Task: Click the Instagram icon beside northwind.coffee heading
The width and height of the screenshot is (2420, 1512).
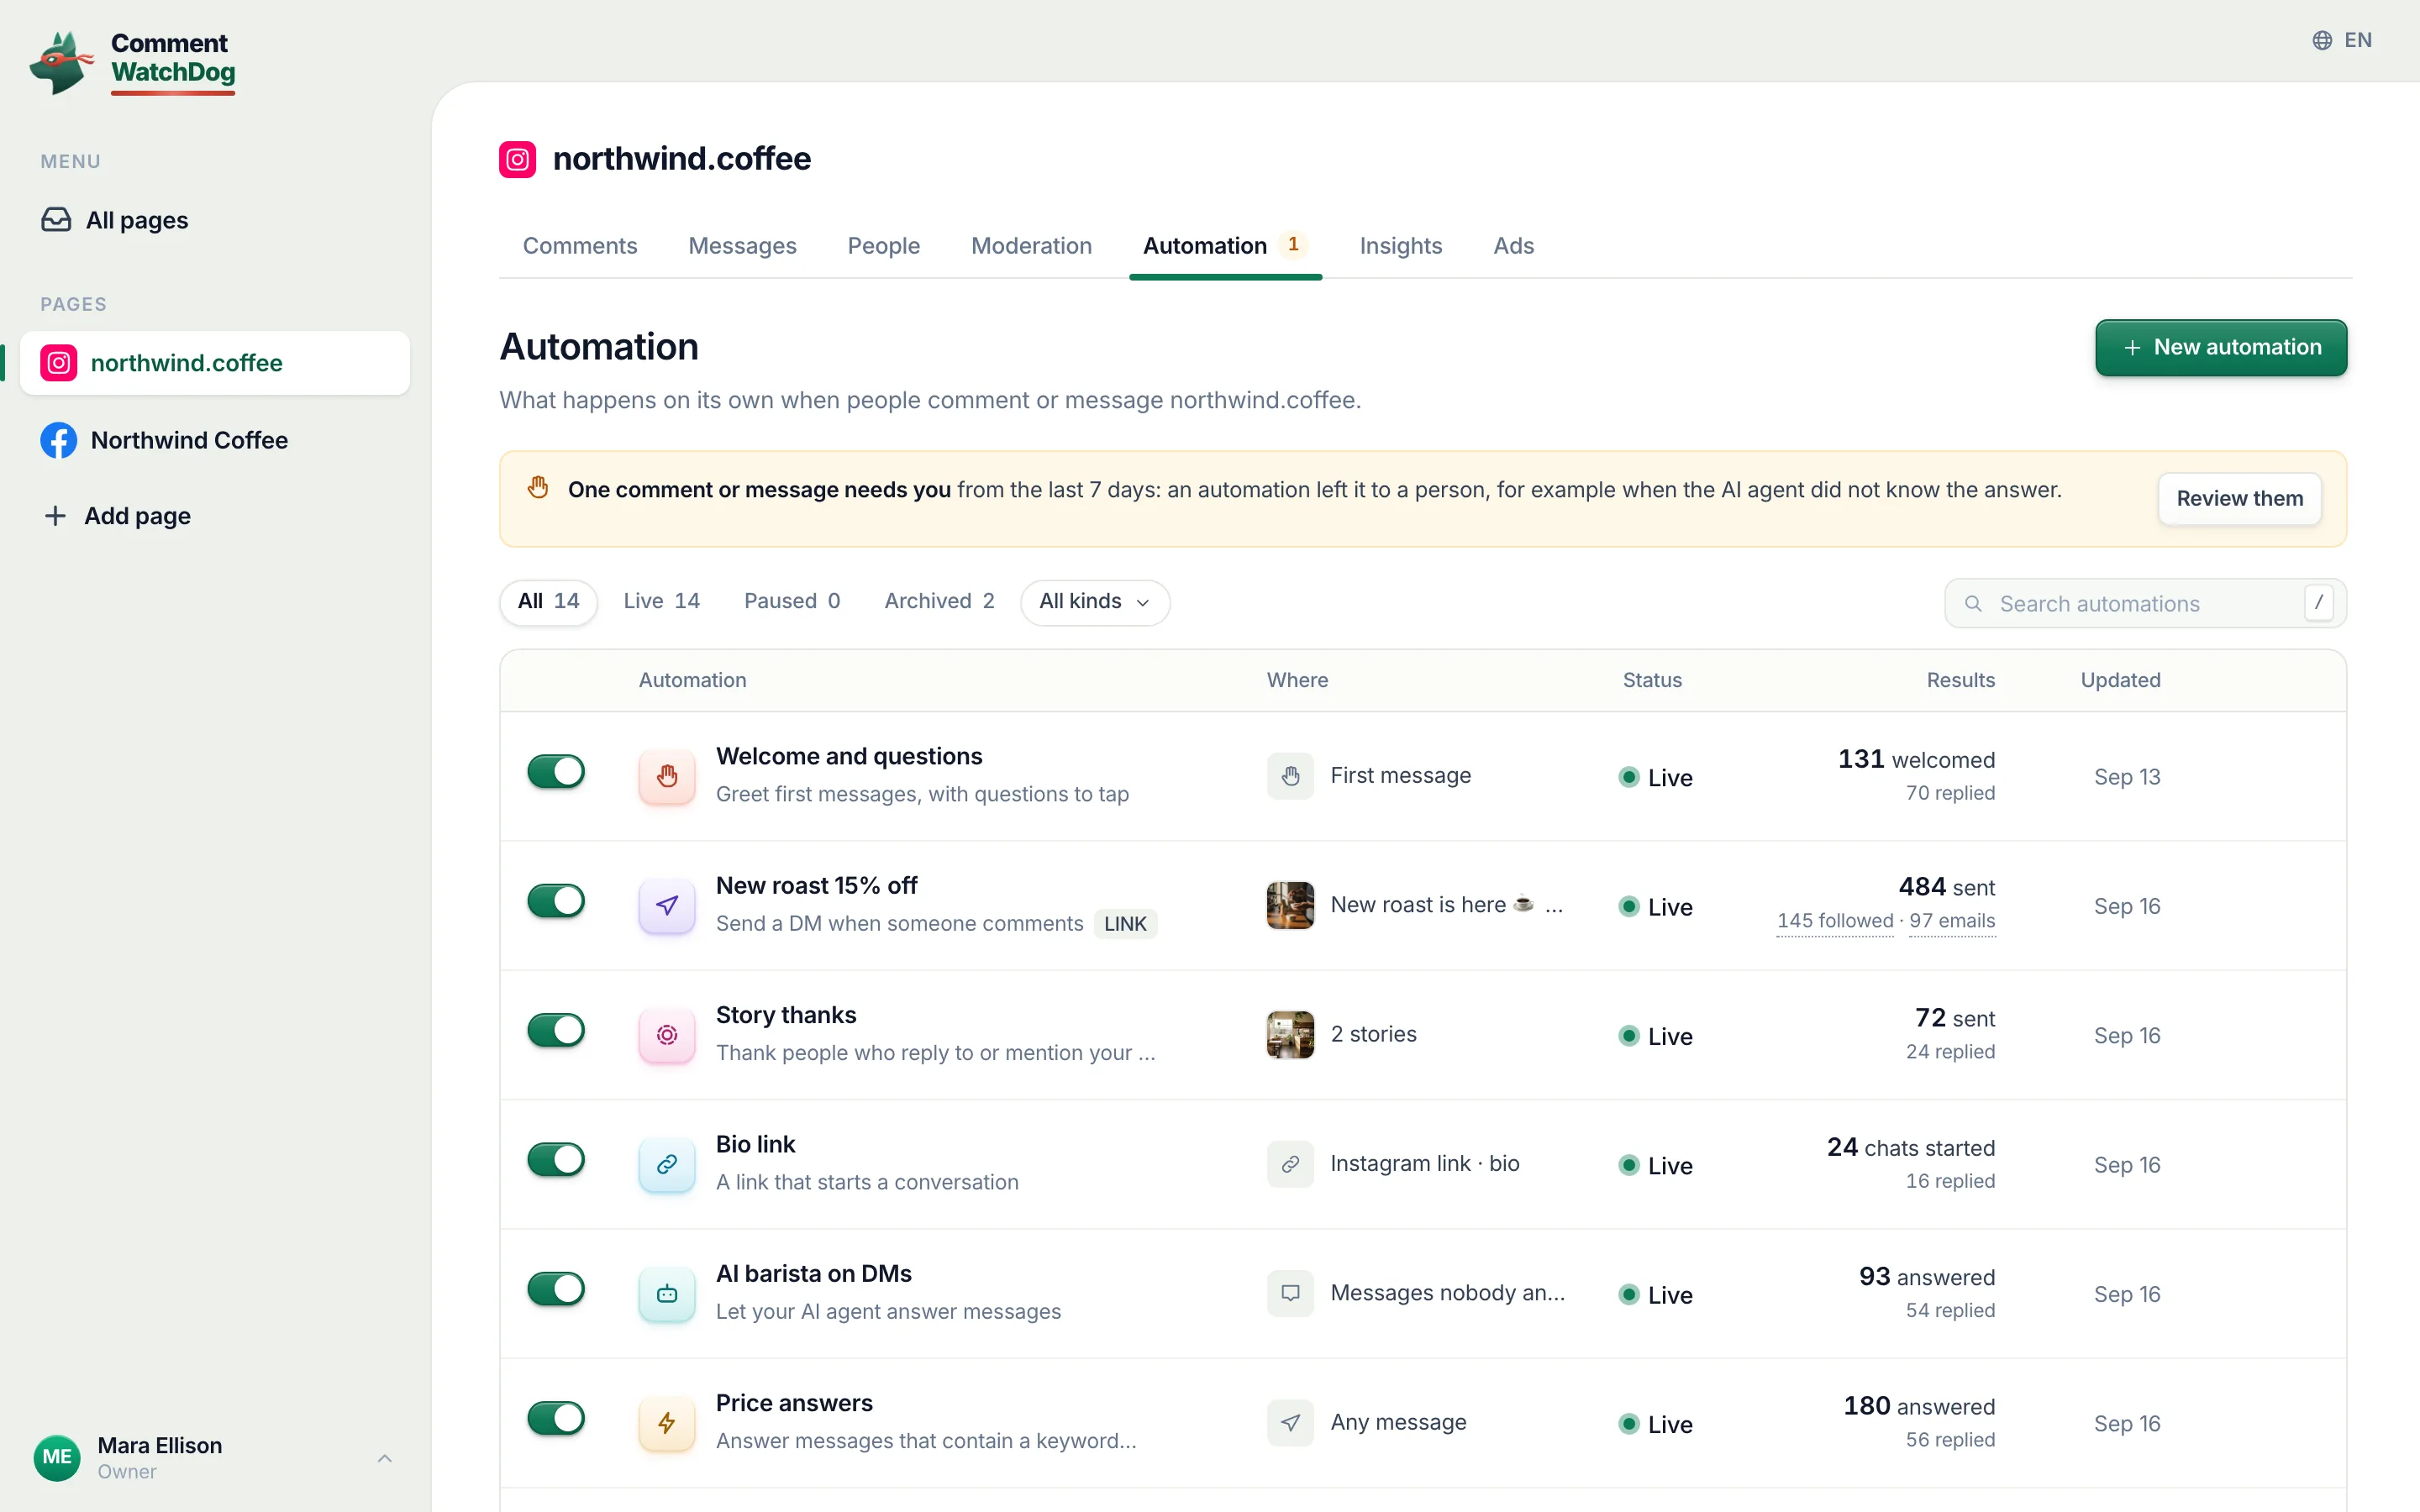Action: tap(517, 159)
